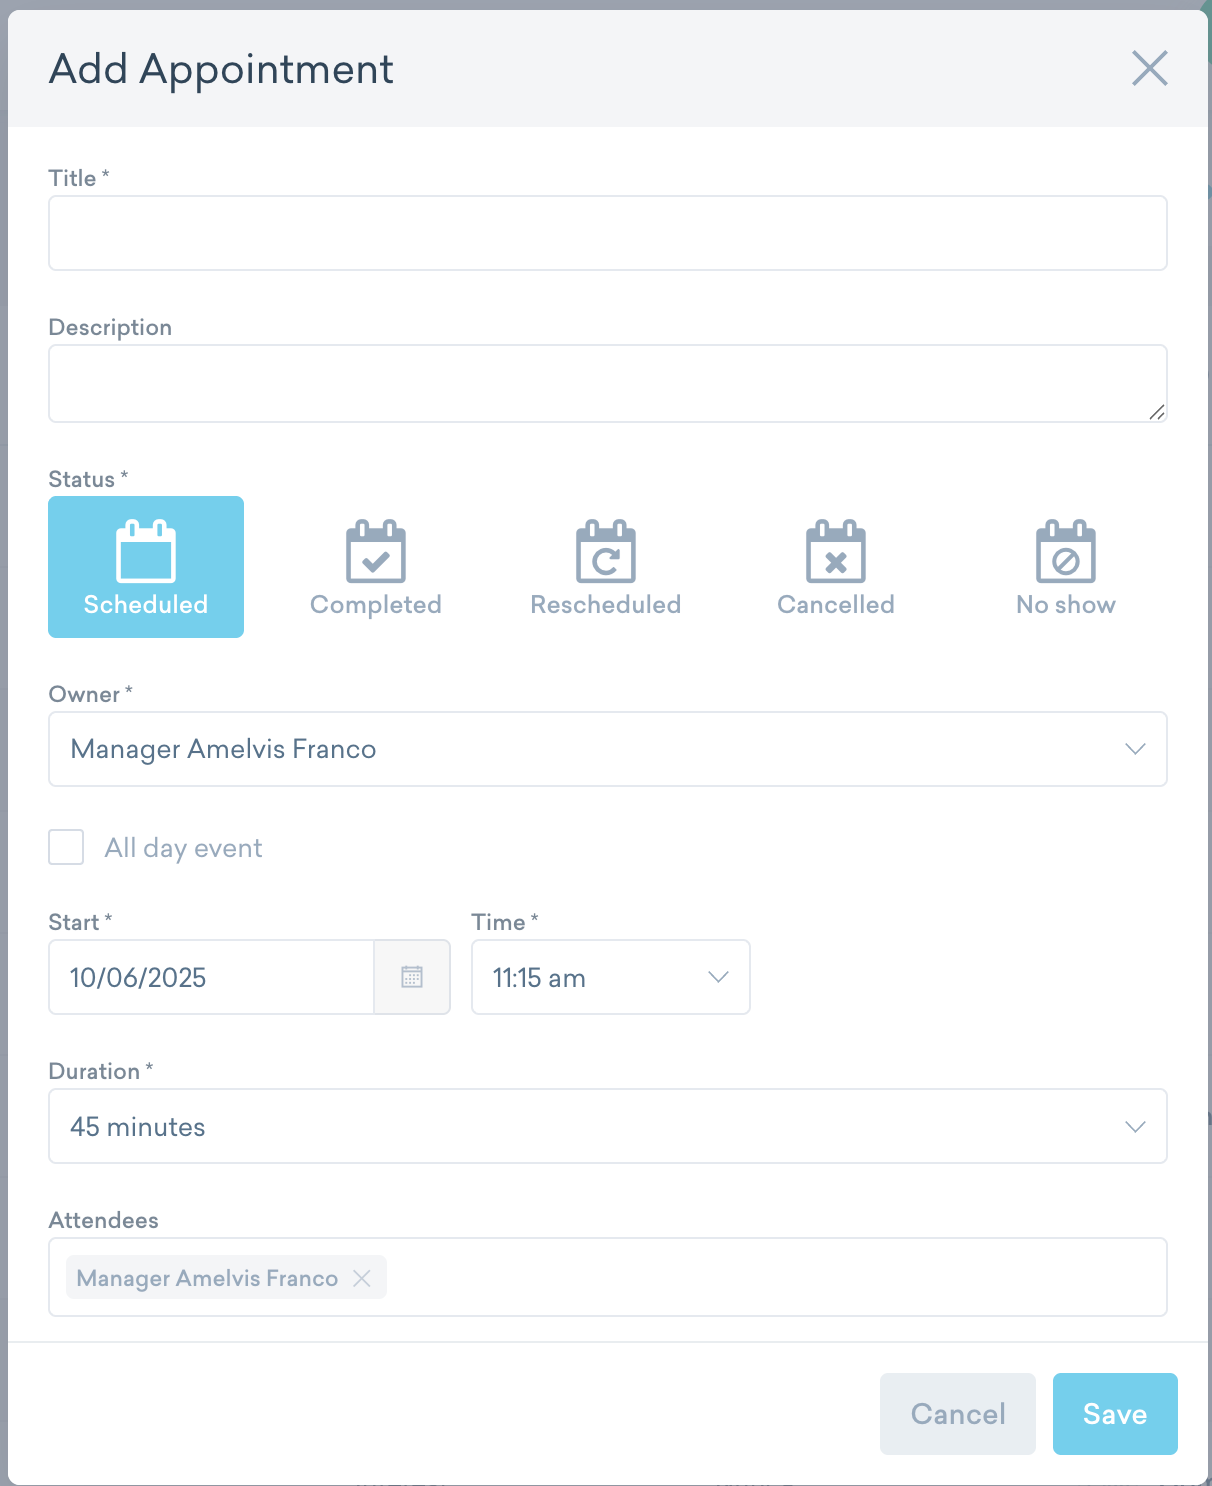Click the Manager Amelvis Franco attendee tag
The image size is (1212, 1486).
click(207, 1278)
